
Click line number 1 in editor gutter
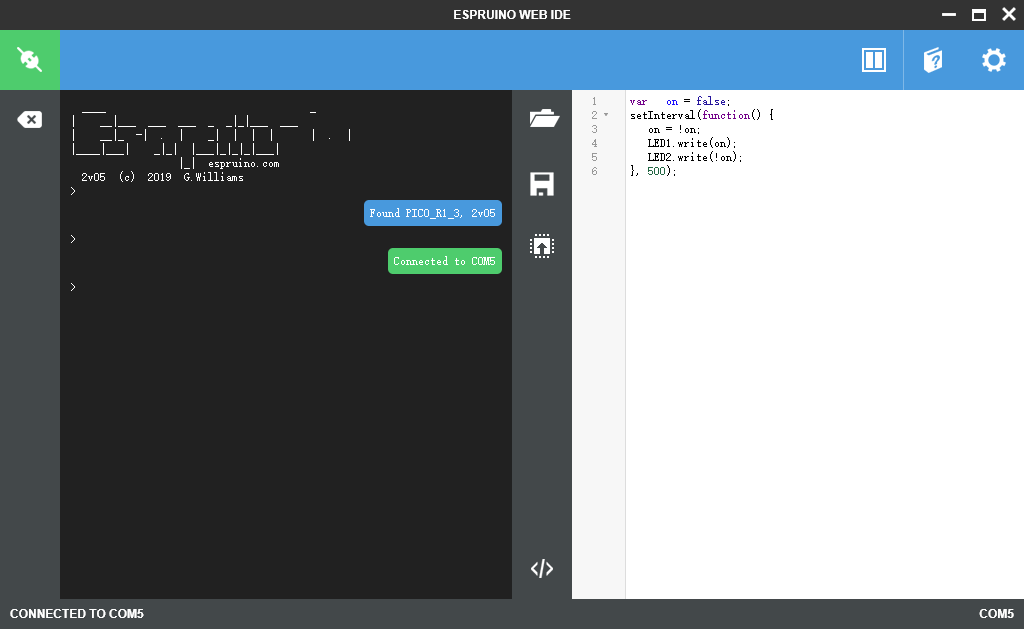point(594,101)
